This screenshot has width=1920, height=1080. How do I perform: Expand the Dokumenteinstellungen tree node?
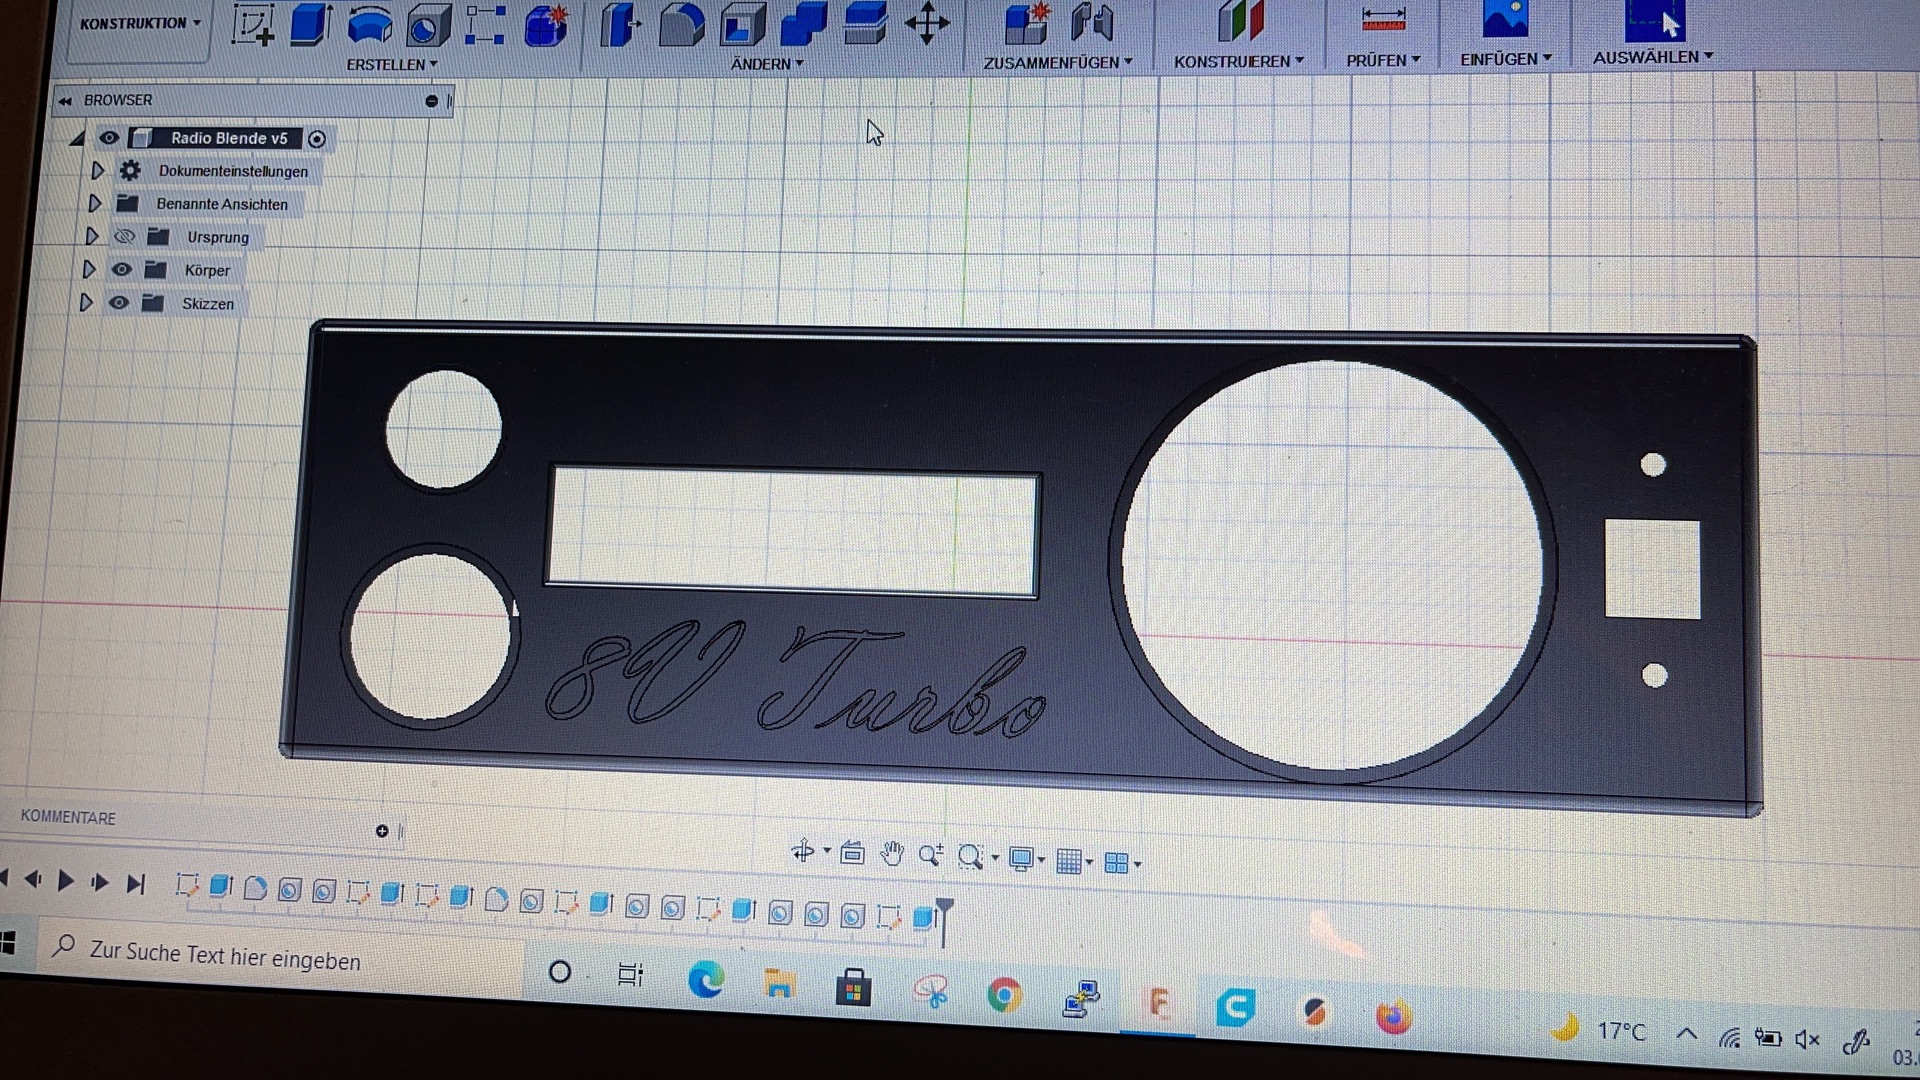[x=97, y=171]
